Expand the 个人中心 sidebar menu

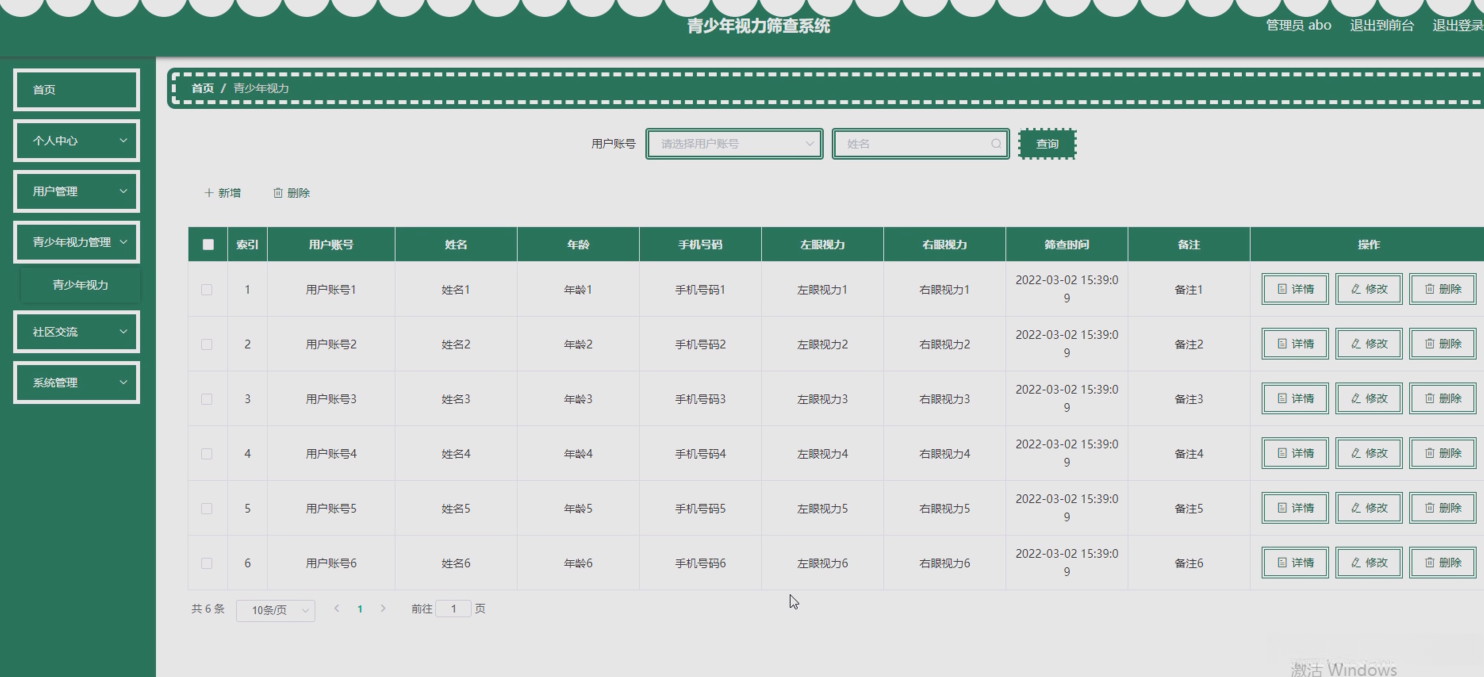[76, 141]
